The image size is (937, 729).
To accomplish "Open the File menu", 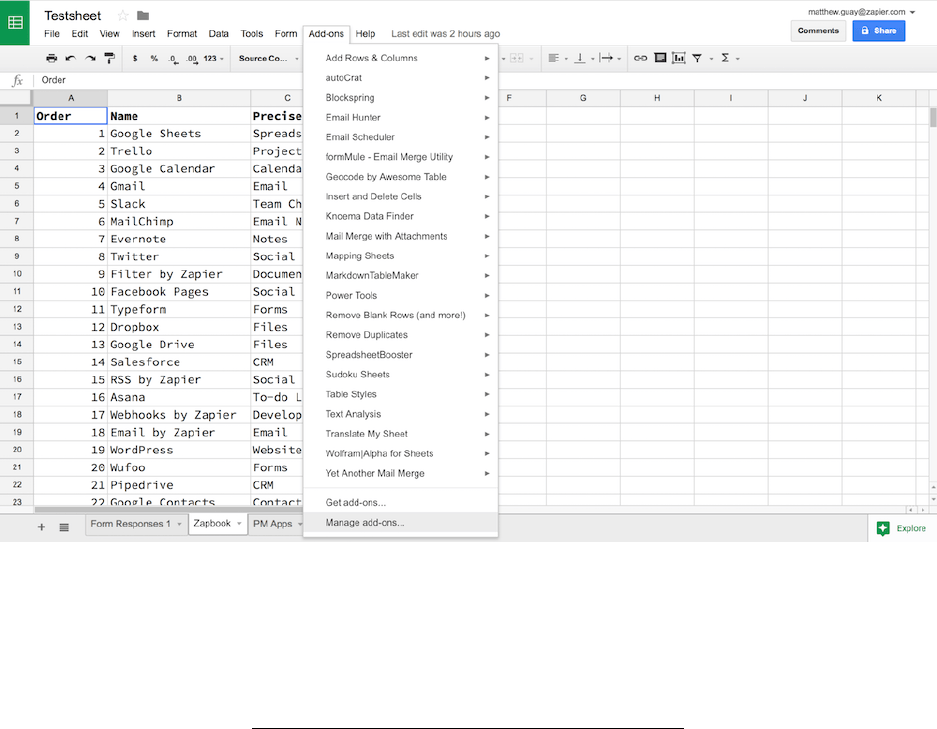I will coord(52,33).
